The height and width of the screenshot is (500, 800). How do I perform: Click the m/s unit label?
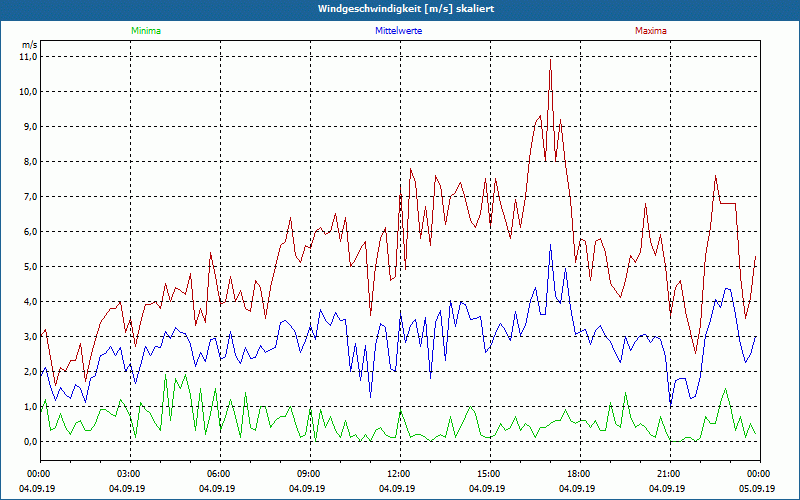click(x=30, y=45)
